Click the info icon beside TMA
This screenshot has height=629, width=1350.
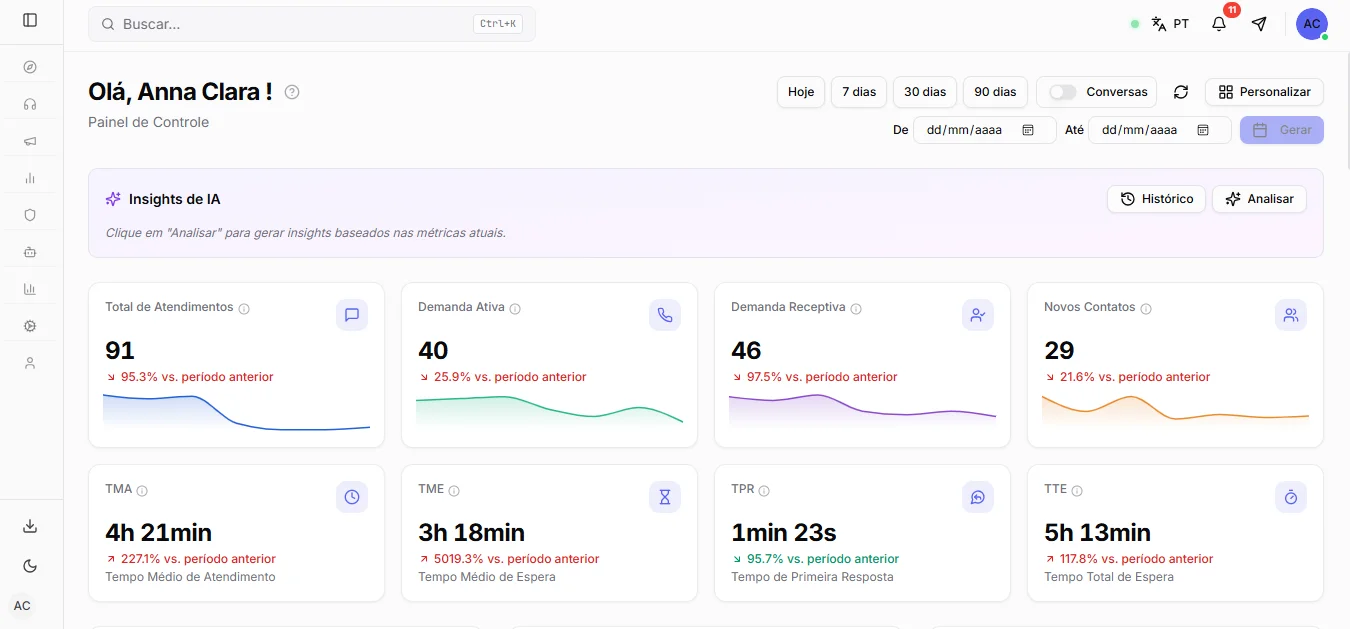click(x=142, y=491)
